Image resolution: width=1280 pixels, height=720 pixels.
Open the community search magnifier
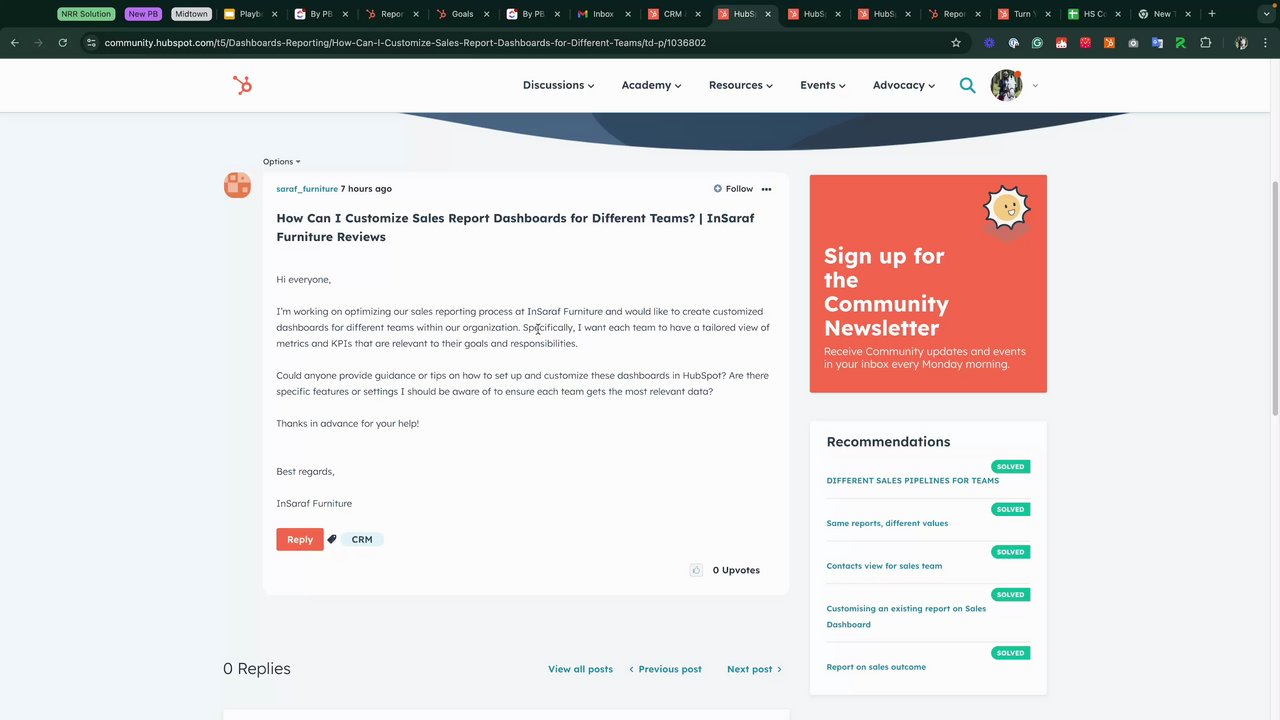(x=967, y=85)
